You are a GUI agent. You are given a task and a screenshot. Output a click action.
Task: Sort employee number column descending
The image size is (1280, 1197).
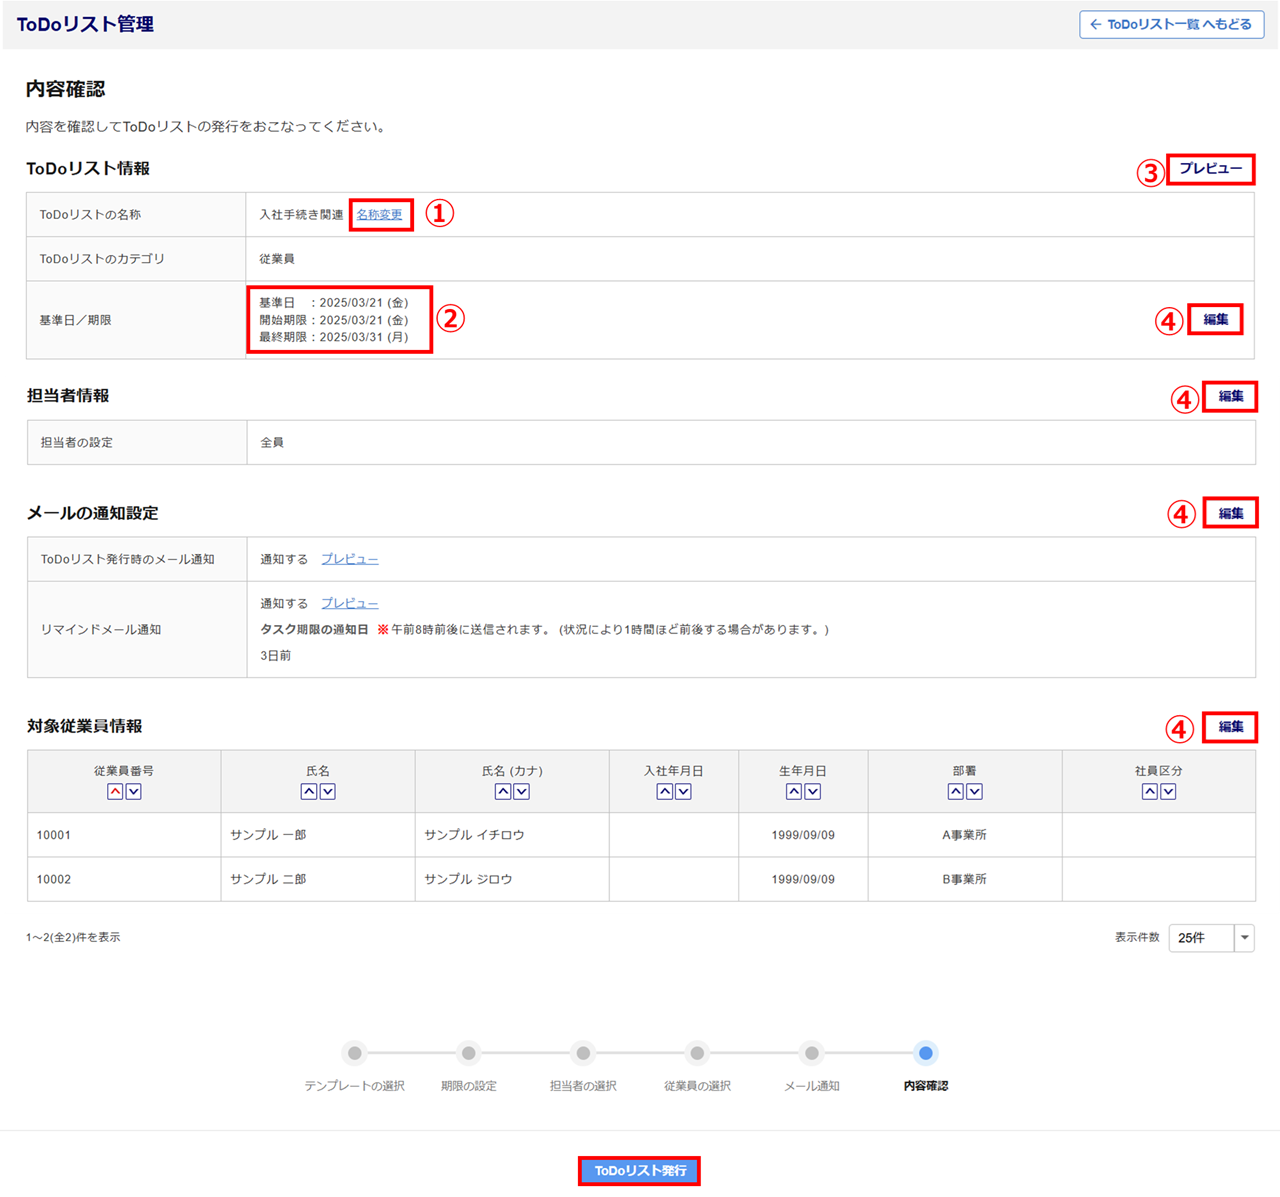134,791
